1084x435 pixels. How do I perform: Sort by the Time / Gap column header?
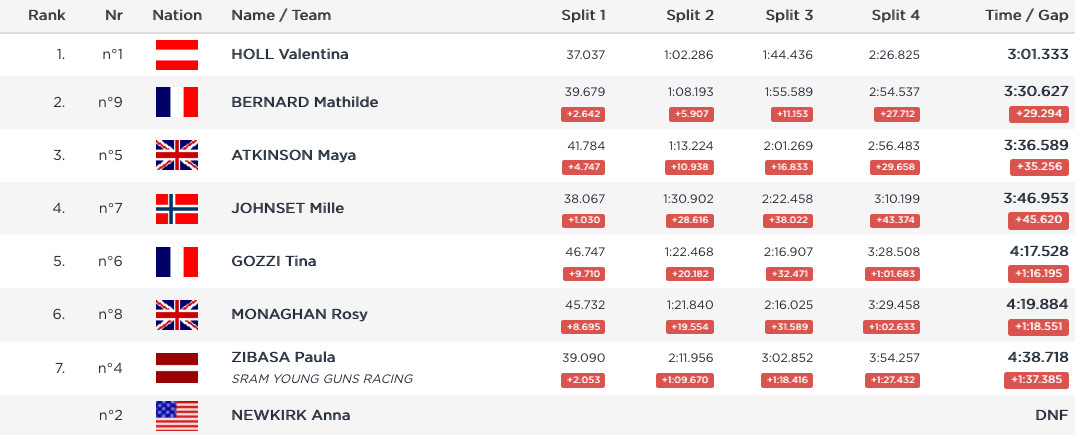pos(1027,15)
